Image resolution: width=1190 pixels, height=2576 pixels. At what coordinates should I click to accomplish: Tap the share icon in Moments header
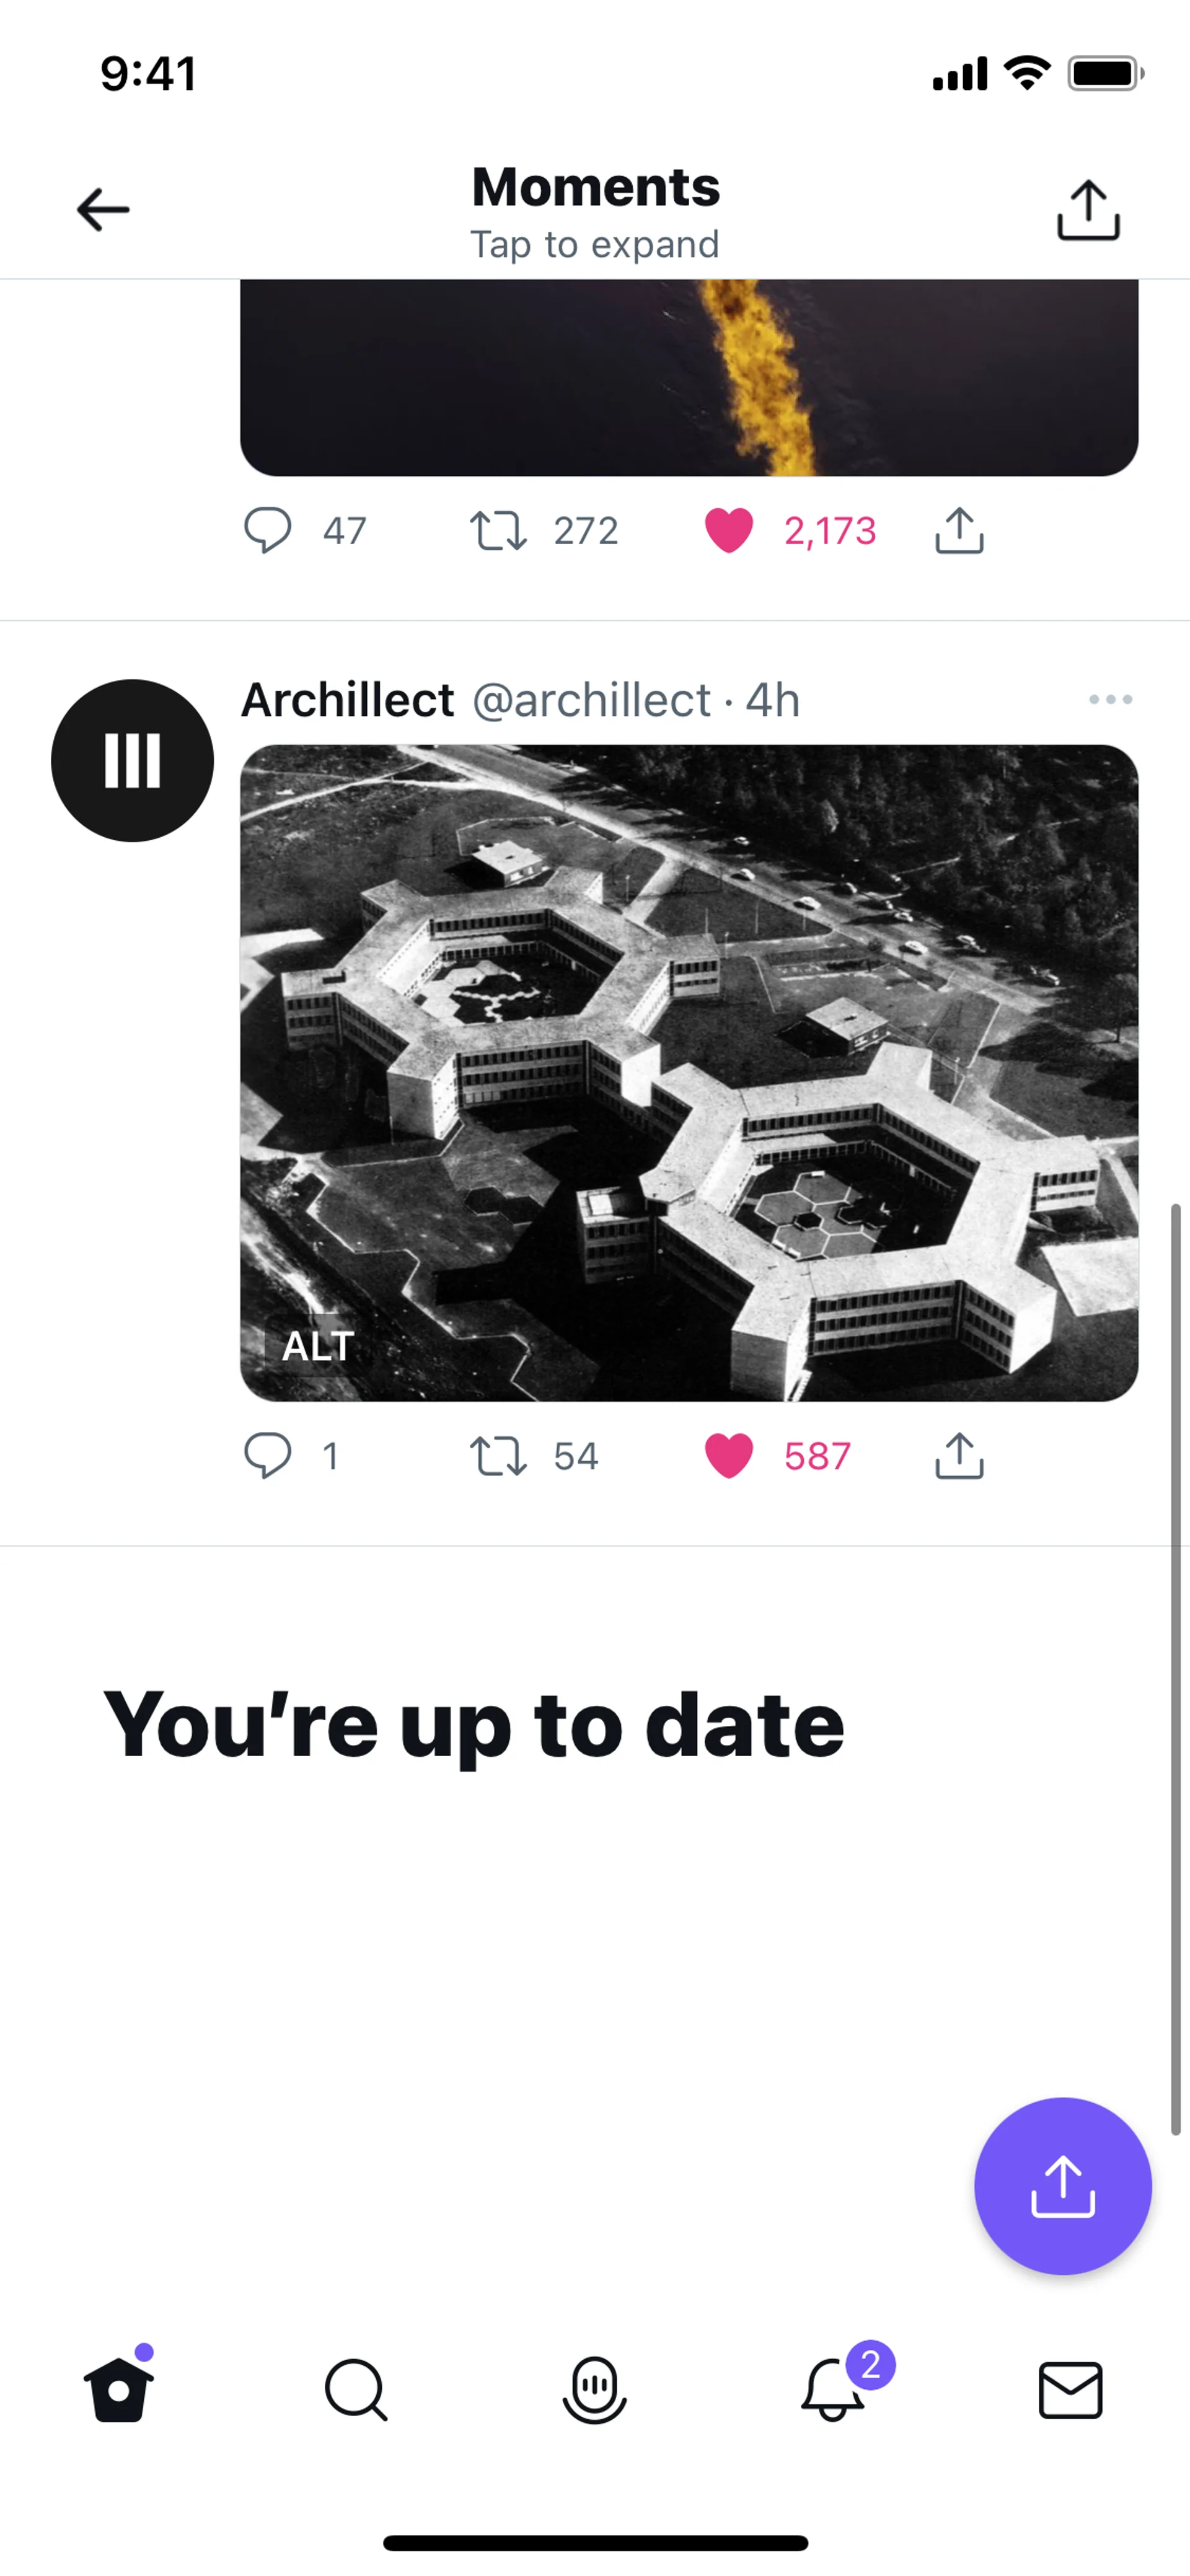[1088, 210]
